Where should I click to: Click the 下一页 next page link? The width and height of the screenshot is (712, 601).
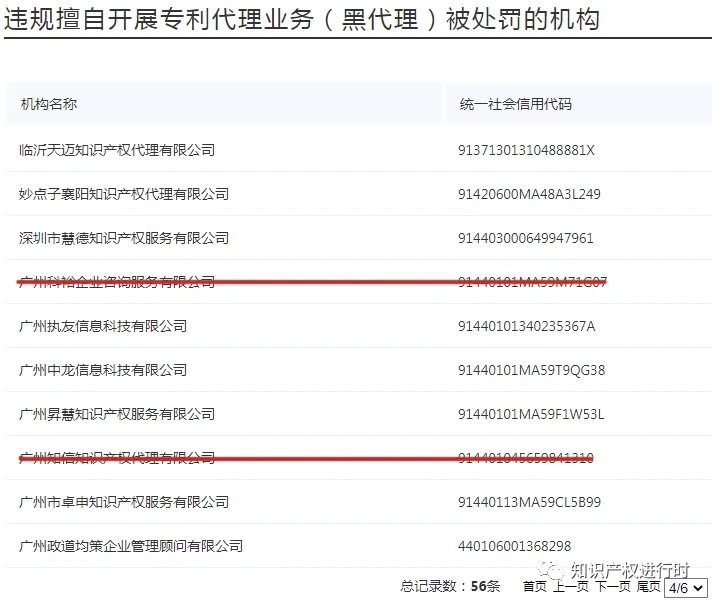pyautogui.click(x=613, y=586)
